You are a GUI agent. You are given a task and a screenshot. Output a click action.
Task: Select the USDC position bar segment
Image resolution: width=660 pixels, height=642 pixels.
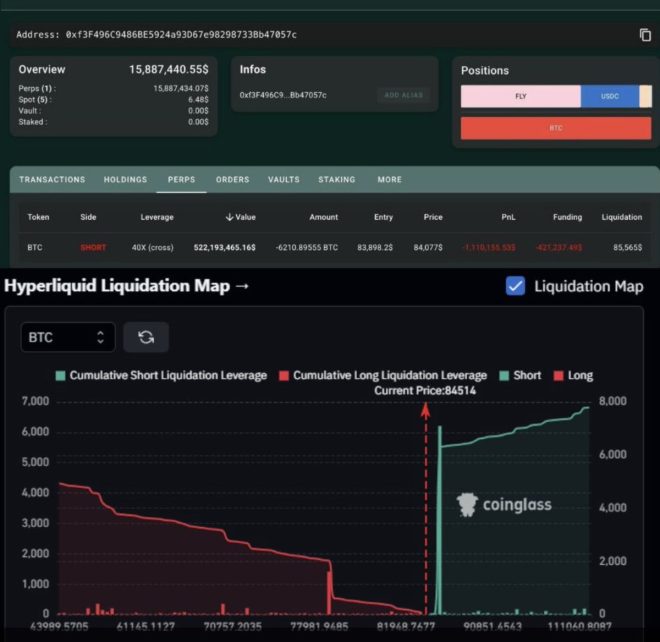tap(610, 96)
